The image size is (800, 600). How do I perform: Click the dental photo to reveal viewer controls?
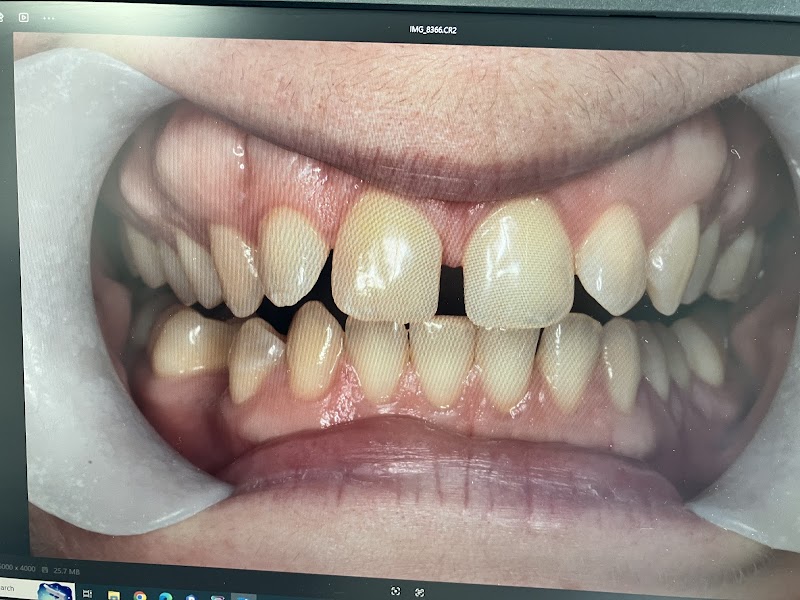pos(400,300)
